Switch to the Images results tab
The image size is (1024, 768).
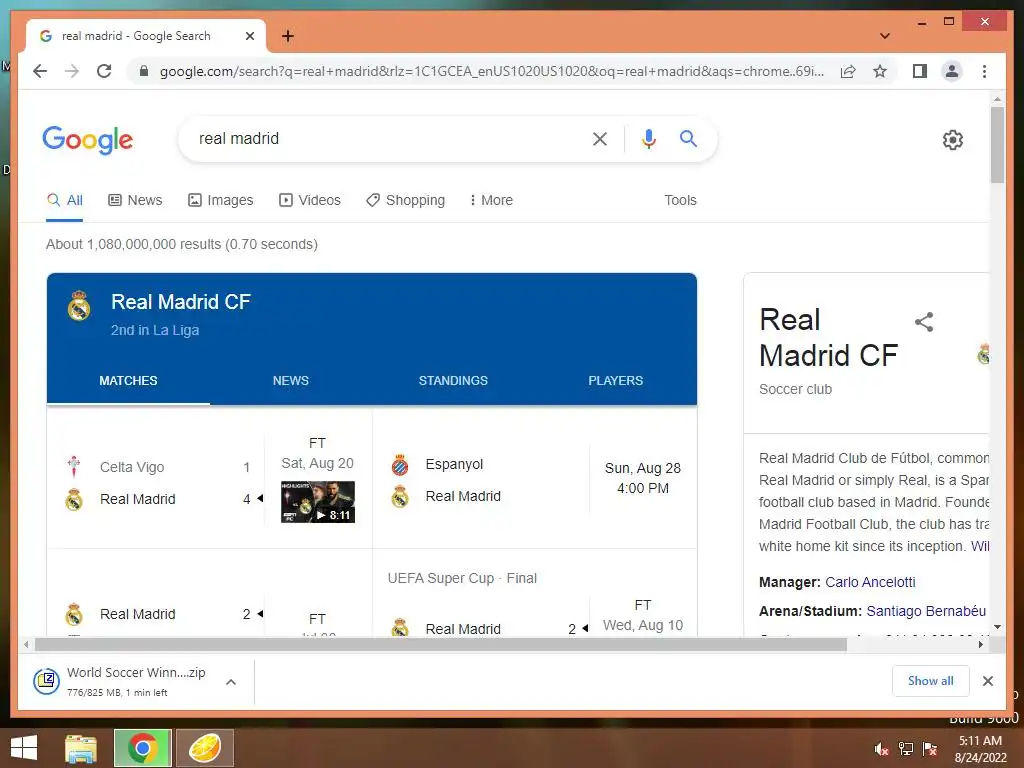point(221,200)
